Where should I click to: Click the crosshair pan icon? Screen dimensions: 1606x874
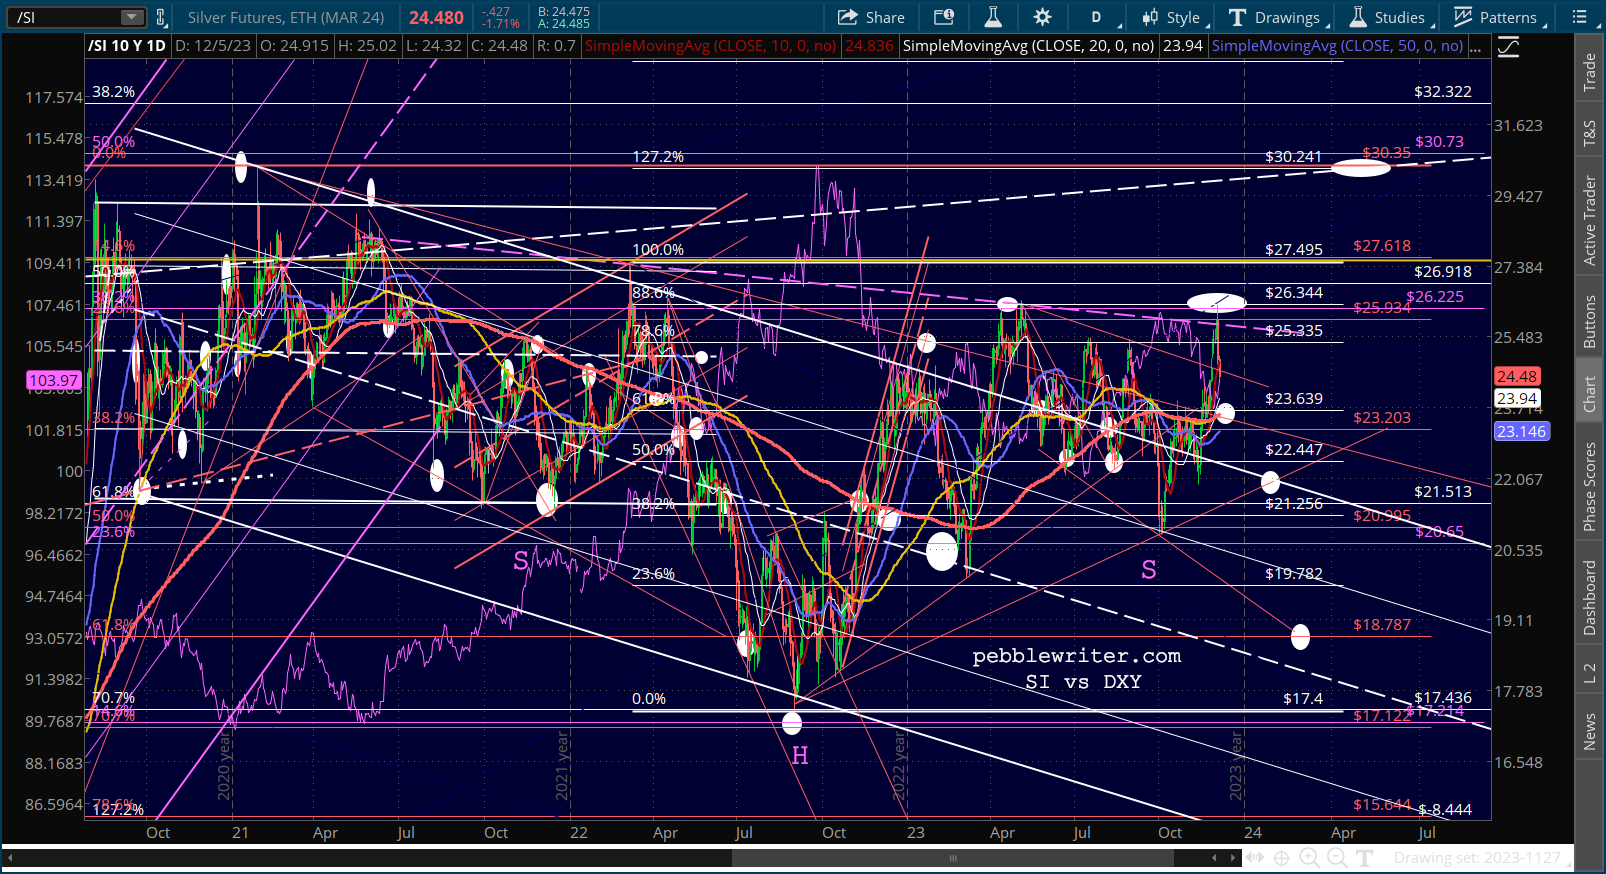[x=1282, y=858]
